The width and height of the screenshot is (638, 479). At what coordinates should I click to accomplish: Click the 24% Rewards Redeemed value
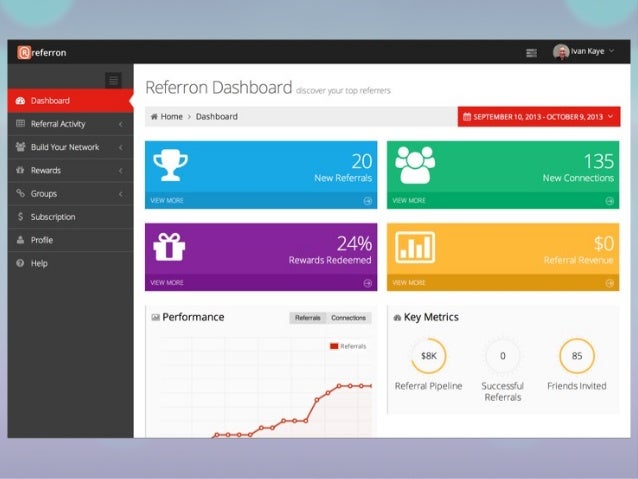pos(354,243)
